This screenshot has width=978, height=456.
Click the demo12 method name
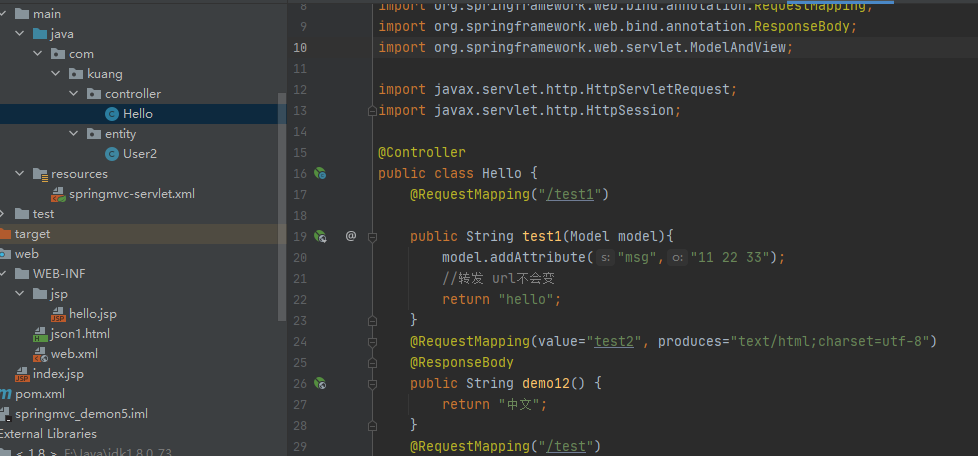546,383
